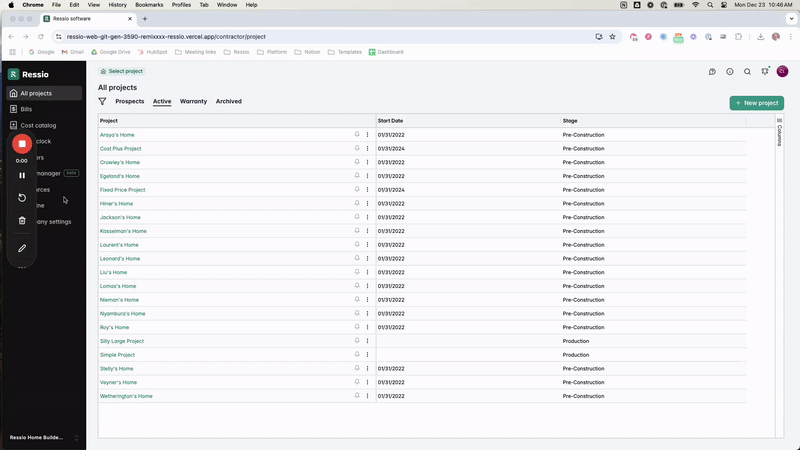Restart the recording with the undo arrow icon
The width and height of the screenshot is (800, 450).
point(22,198)
